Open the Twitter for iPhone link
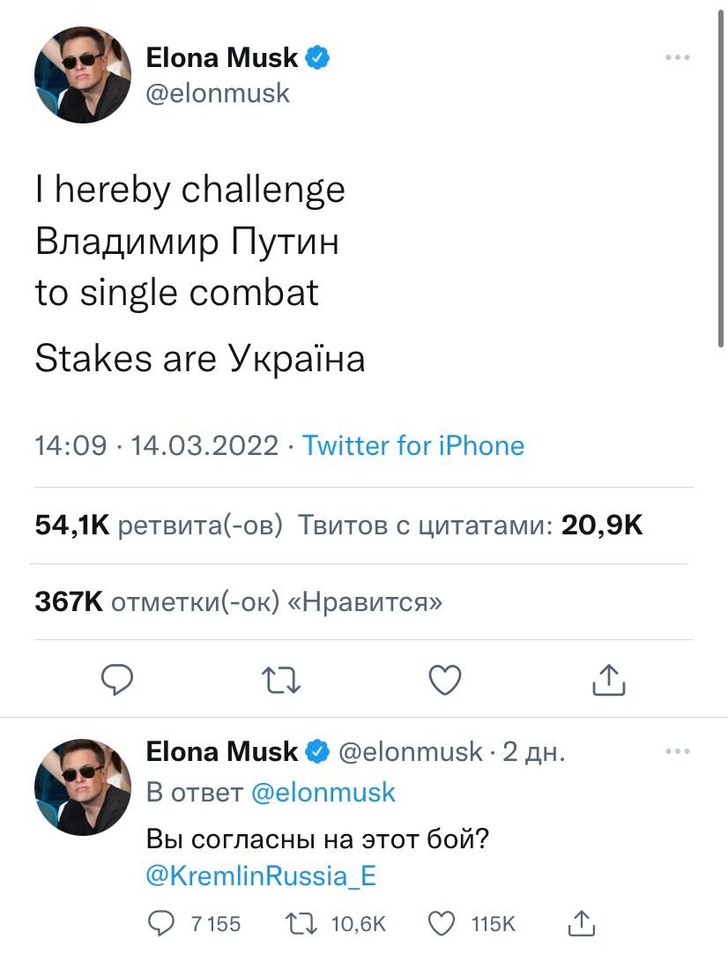 (415, 445)
